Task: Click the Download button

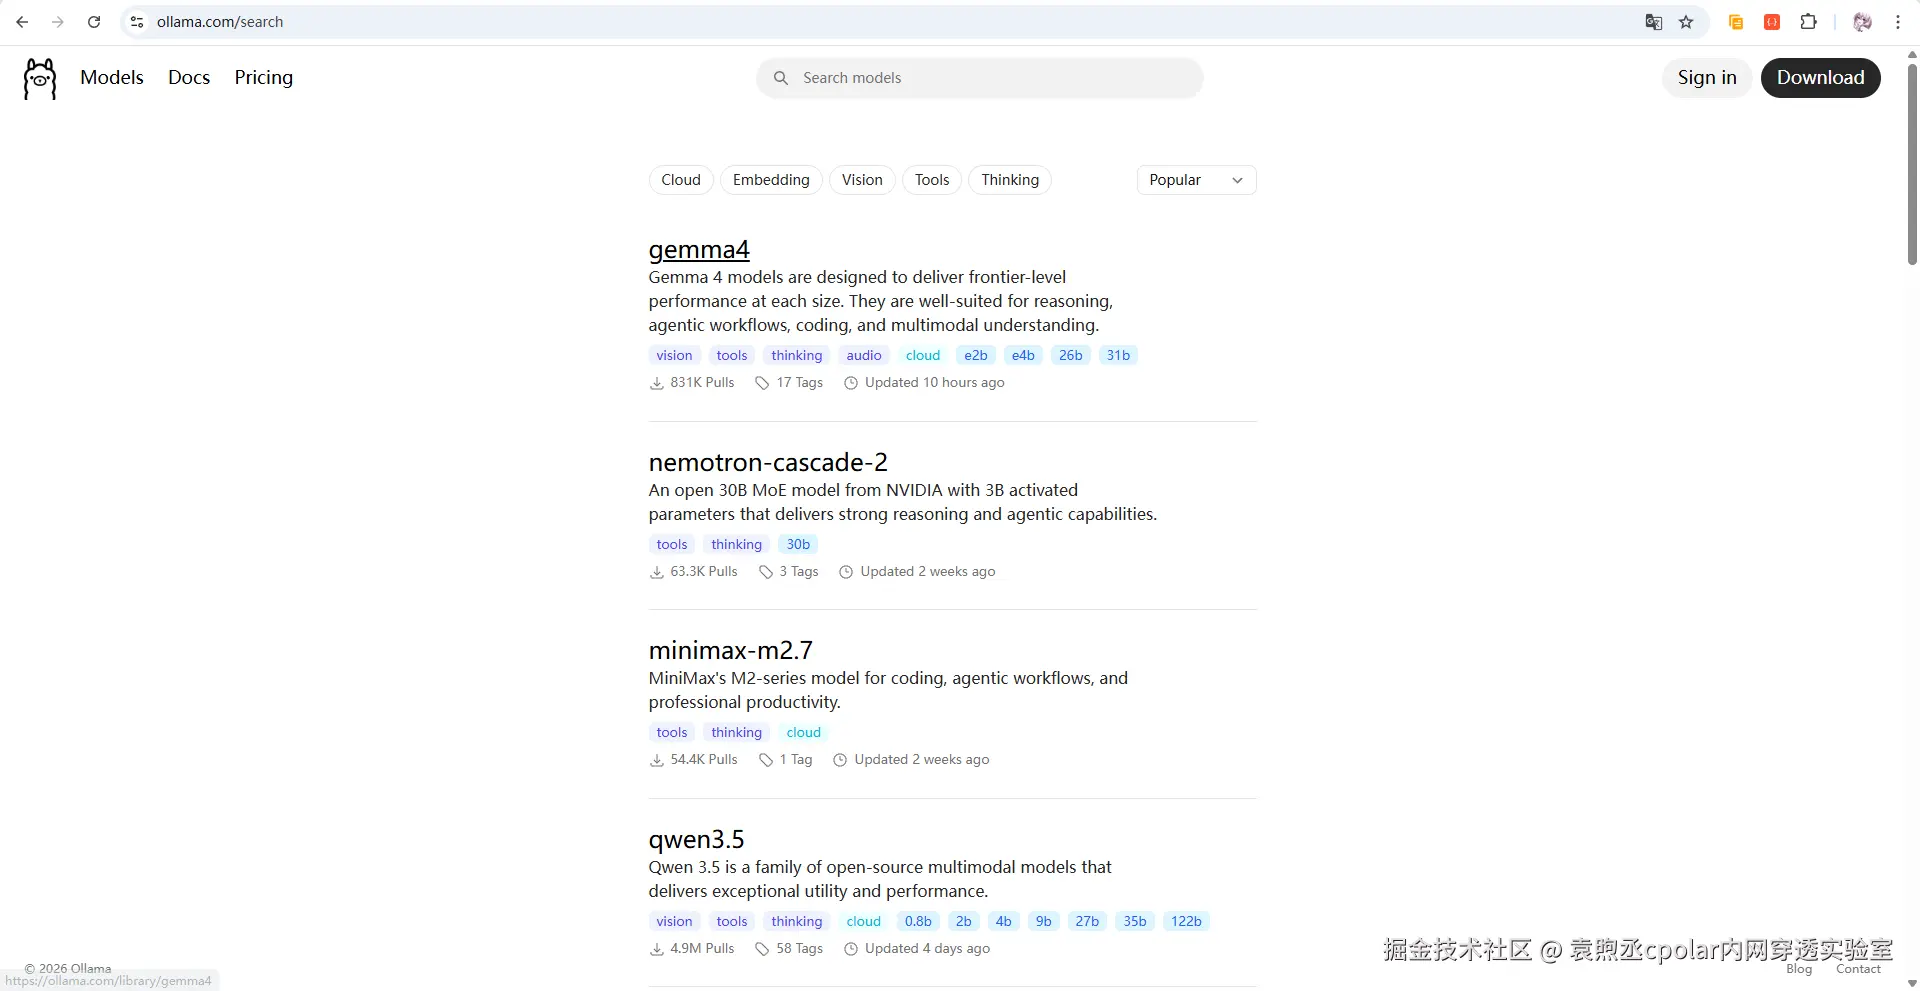Action: tap(1820, 78)
